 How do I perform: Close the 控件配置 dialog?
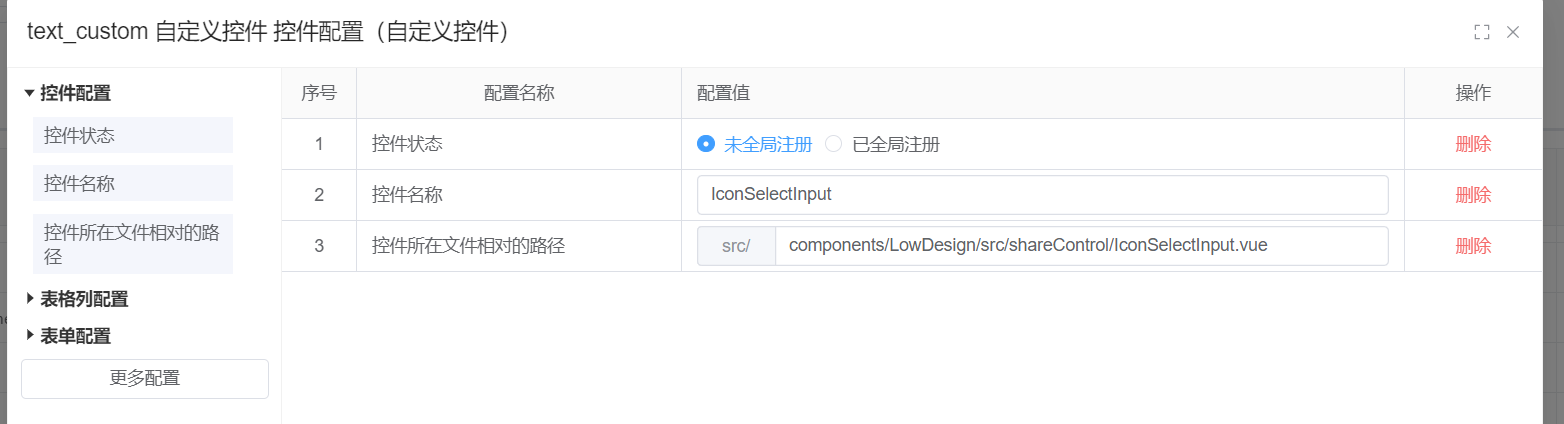tap(1513, 32)
